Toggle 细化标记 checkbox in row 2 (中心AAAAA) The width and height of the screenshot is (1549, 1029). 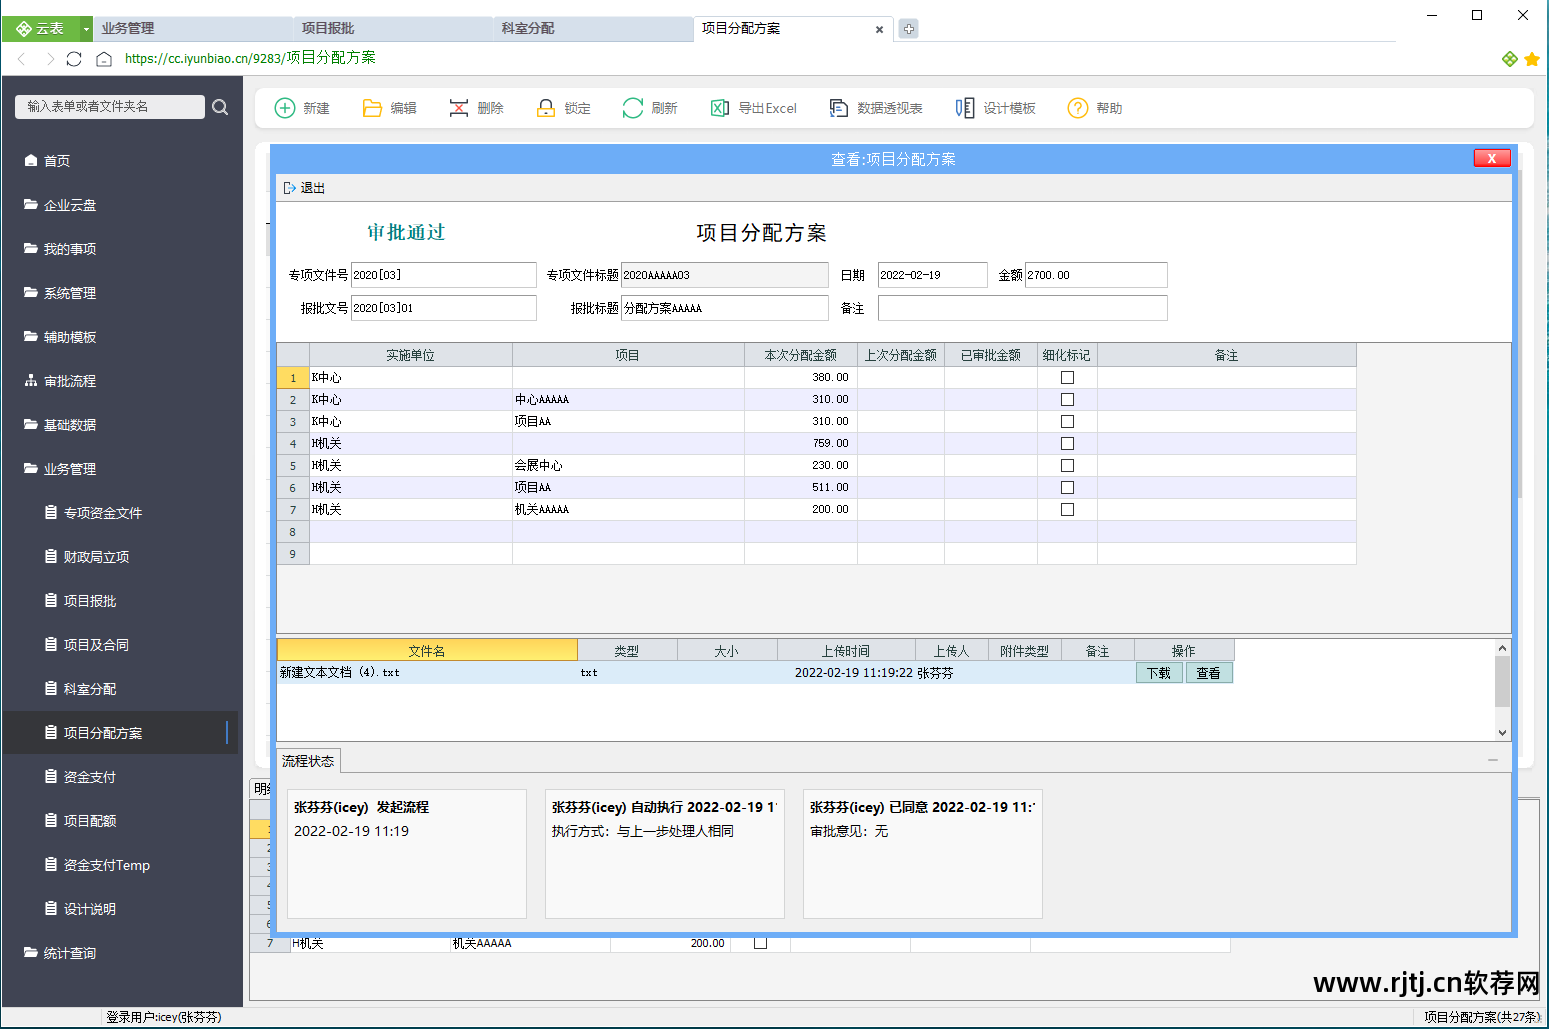click(x=1067, y=400)
